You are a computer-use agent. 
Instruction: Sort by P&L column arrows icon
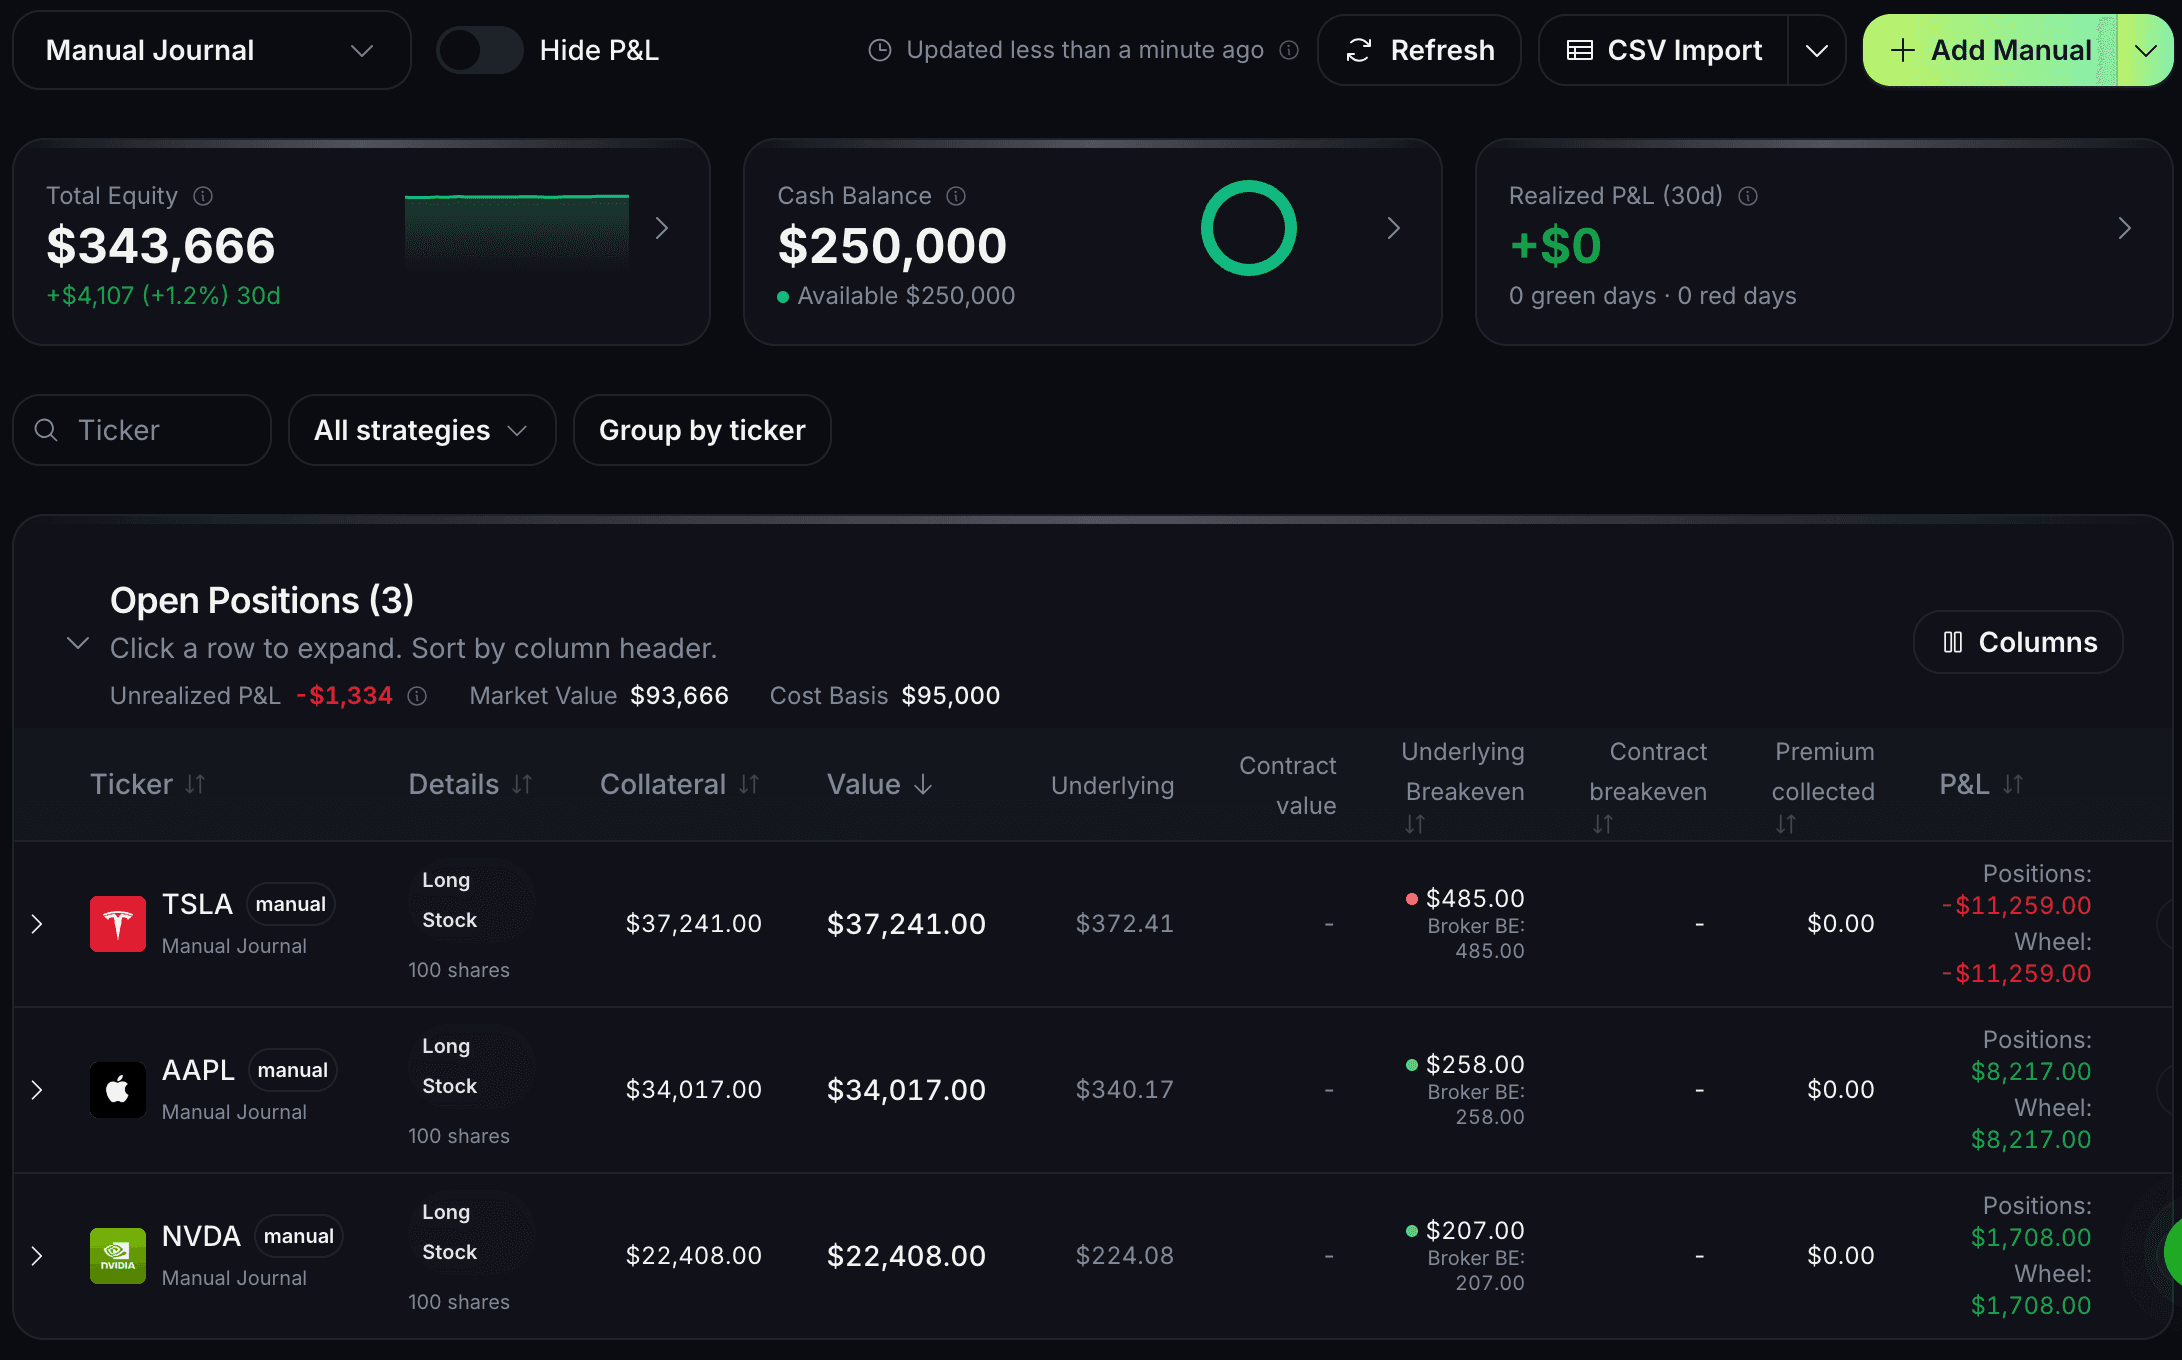2013,785
